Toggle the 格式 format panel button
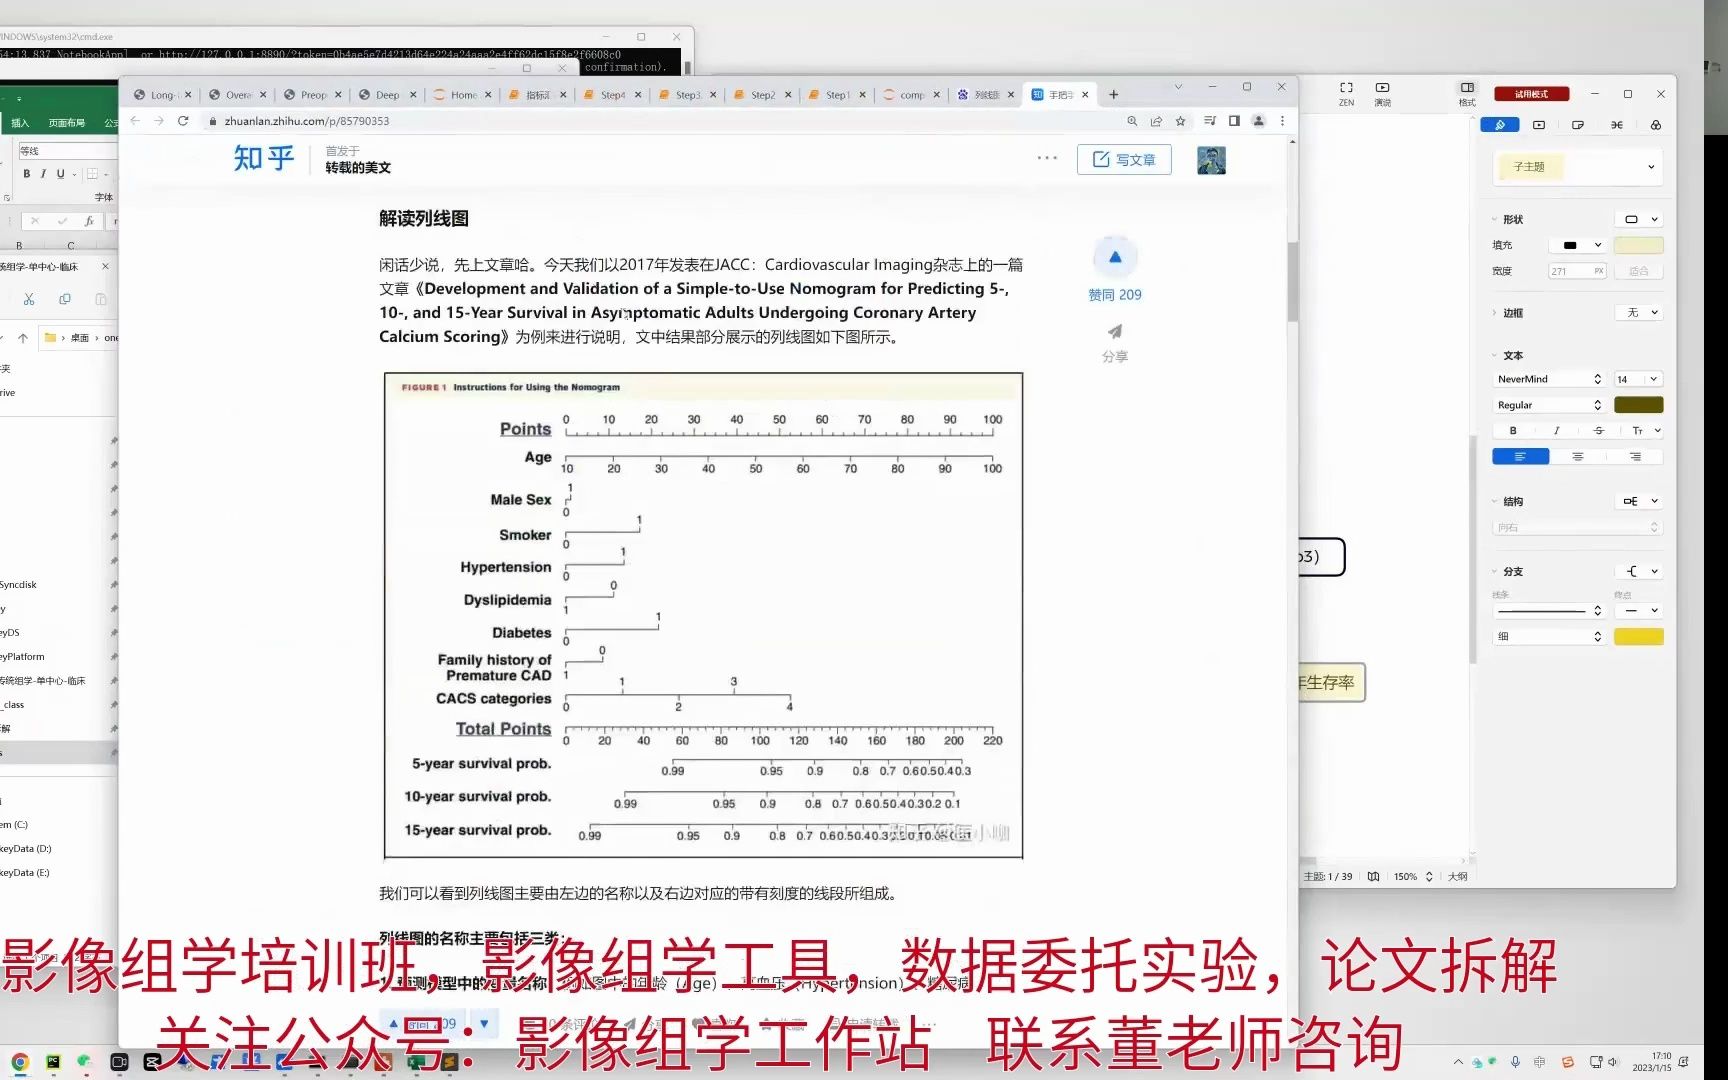Image resolution: width=1728 pixels, height=1080 pixels. [x=1467, y=93]
